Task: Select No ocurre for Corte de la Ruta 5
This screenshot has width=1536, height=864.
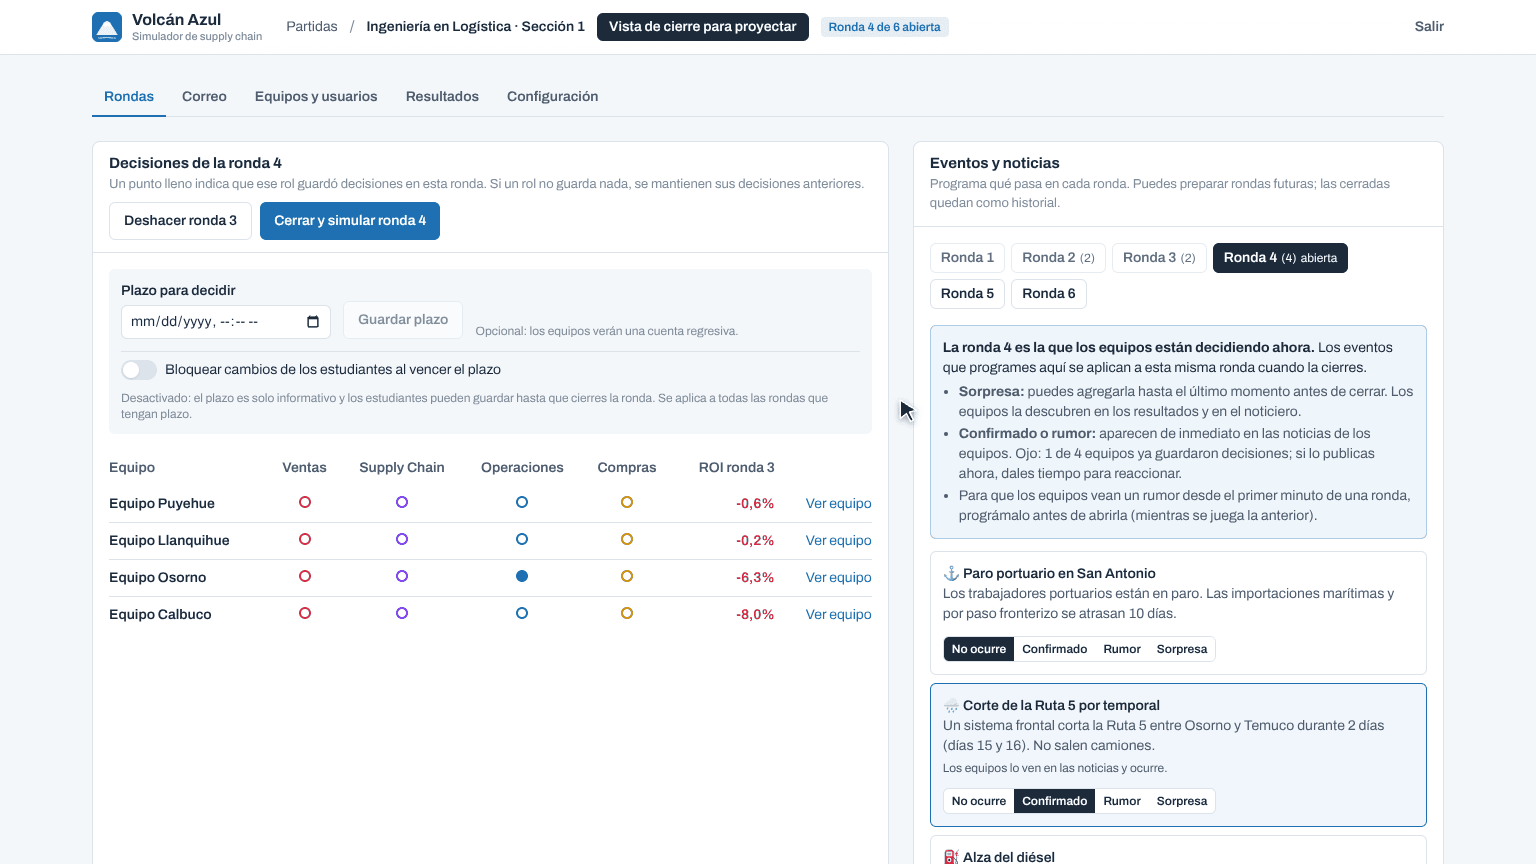Action: [x=979, y=801]
